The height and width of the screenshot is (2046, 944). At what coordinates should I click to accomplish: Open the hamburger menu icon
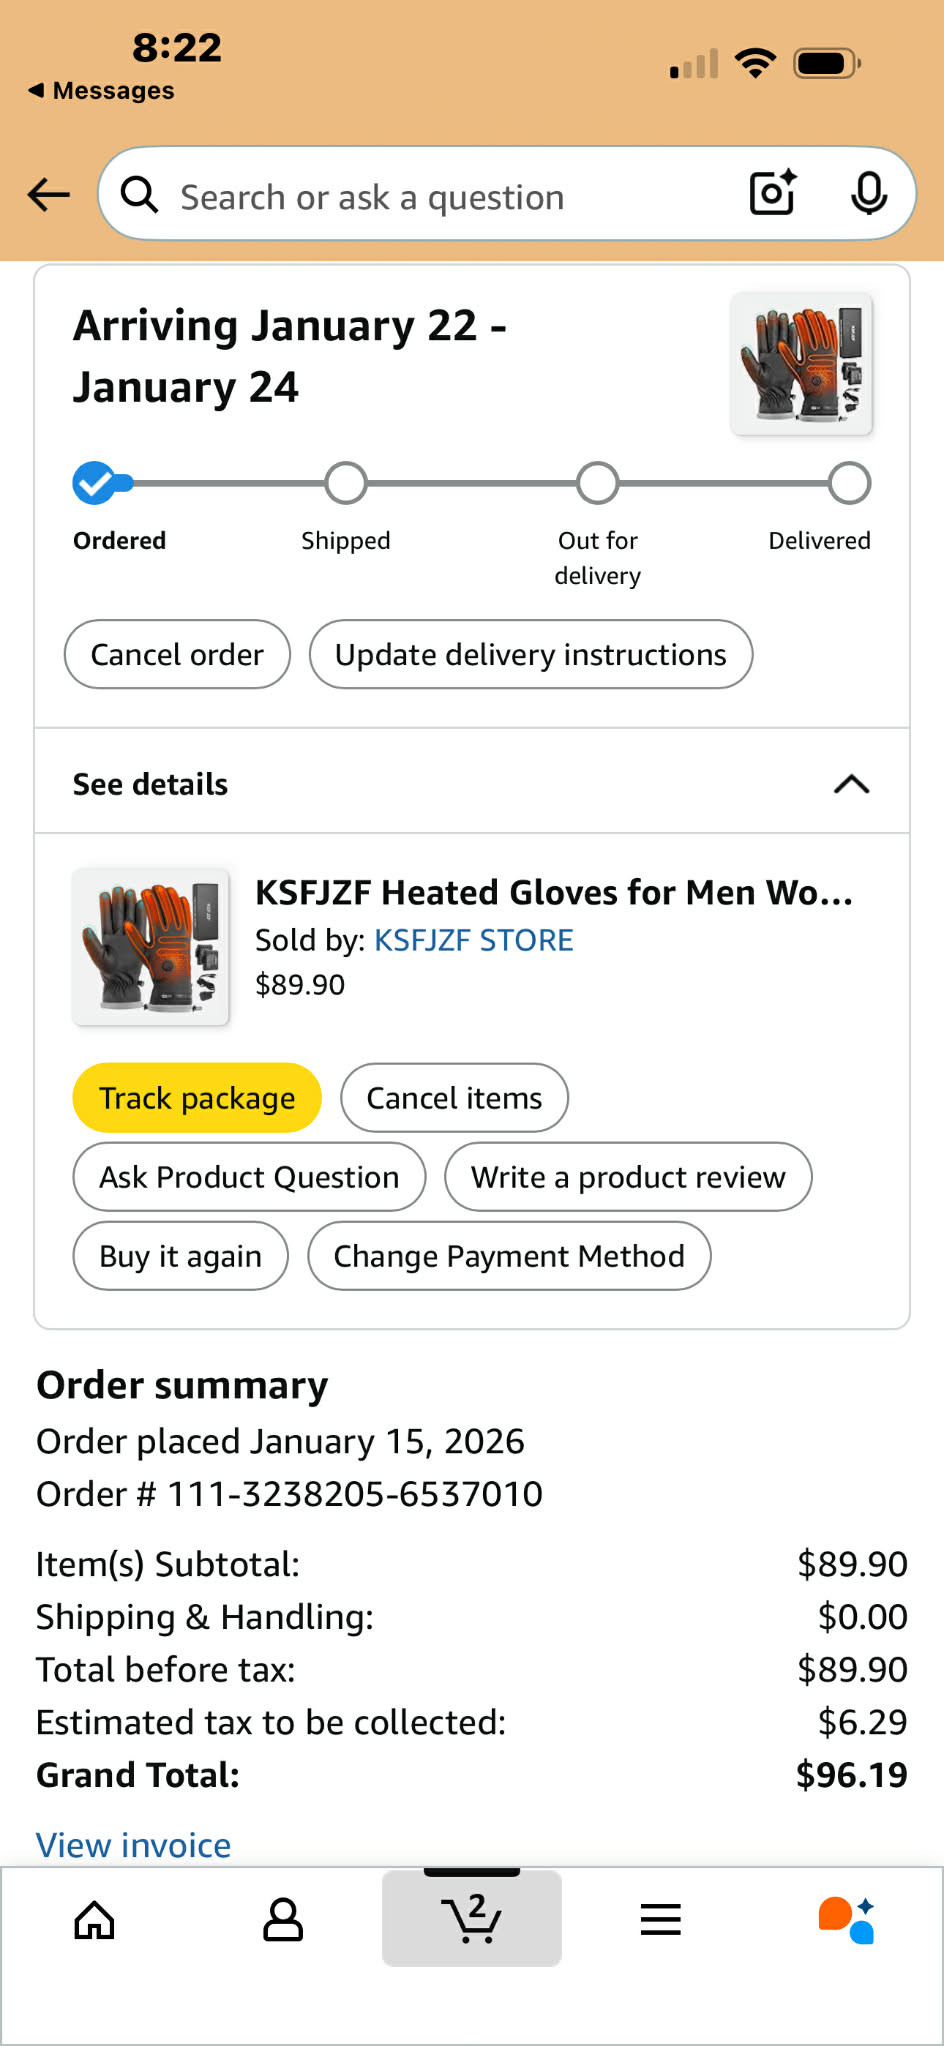point(660,1920)
